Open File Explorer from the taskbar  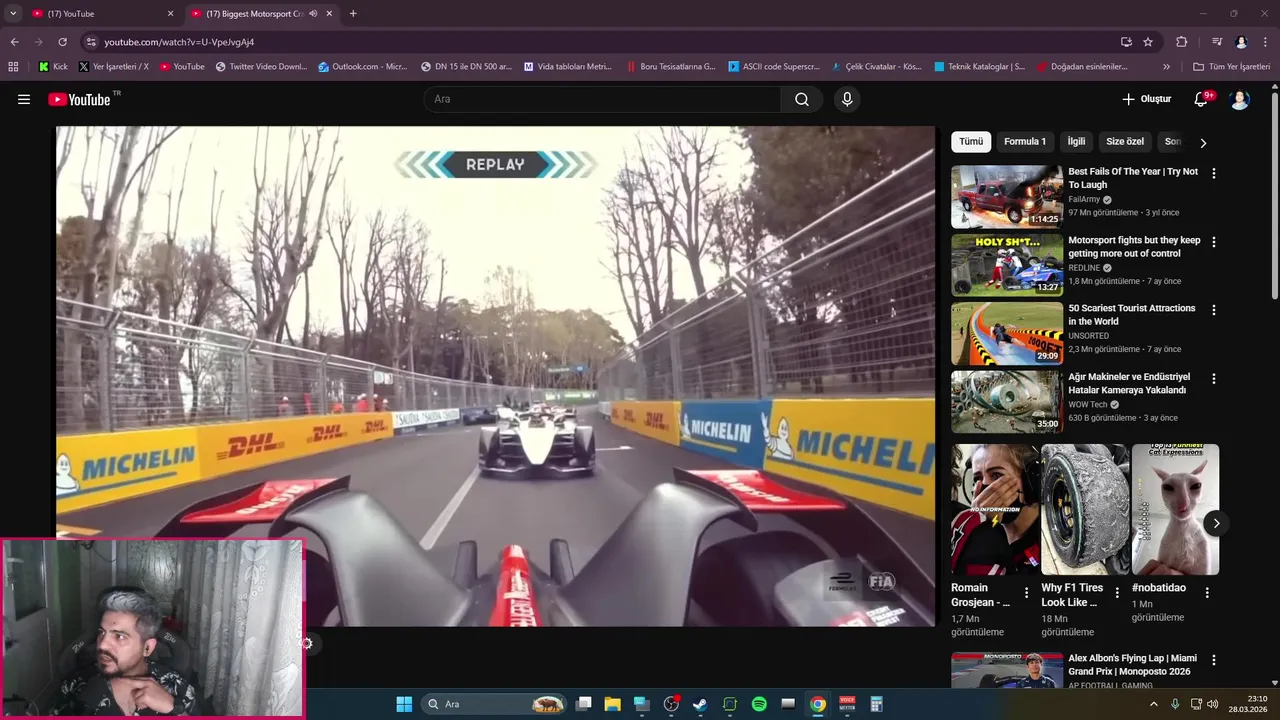[612, 704]
